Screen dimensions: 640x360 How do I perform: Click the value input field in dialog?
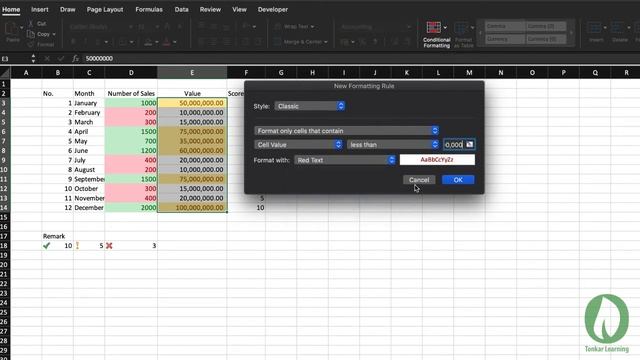(454, 144)
